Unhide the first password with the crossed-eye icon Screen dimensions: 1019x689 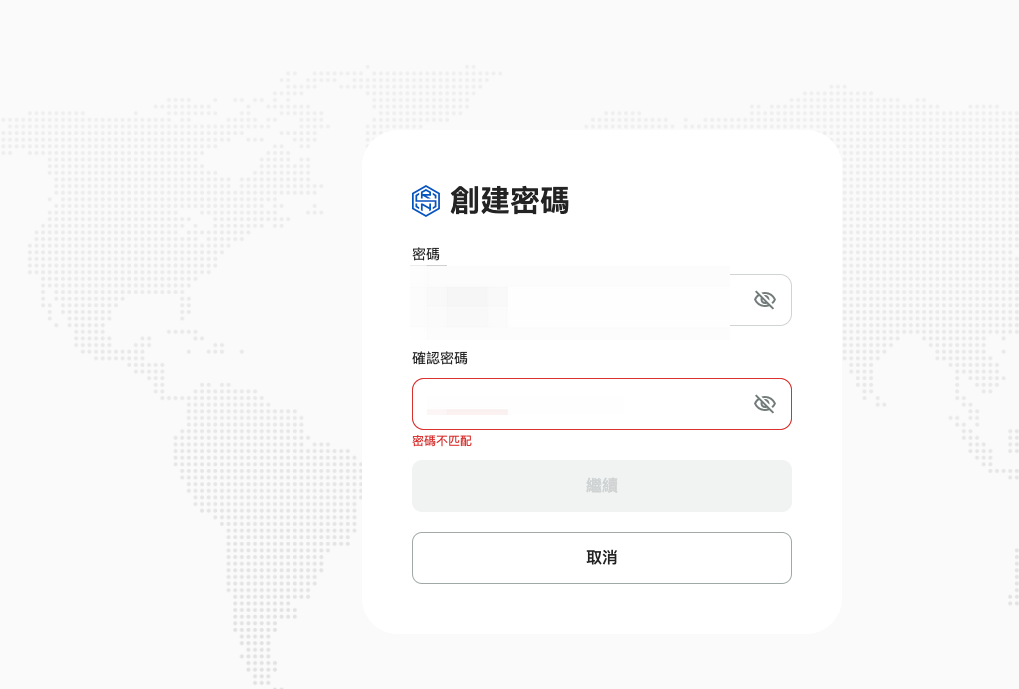pyautogui.click(x=764, y=300)
